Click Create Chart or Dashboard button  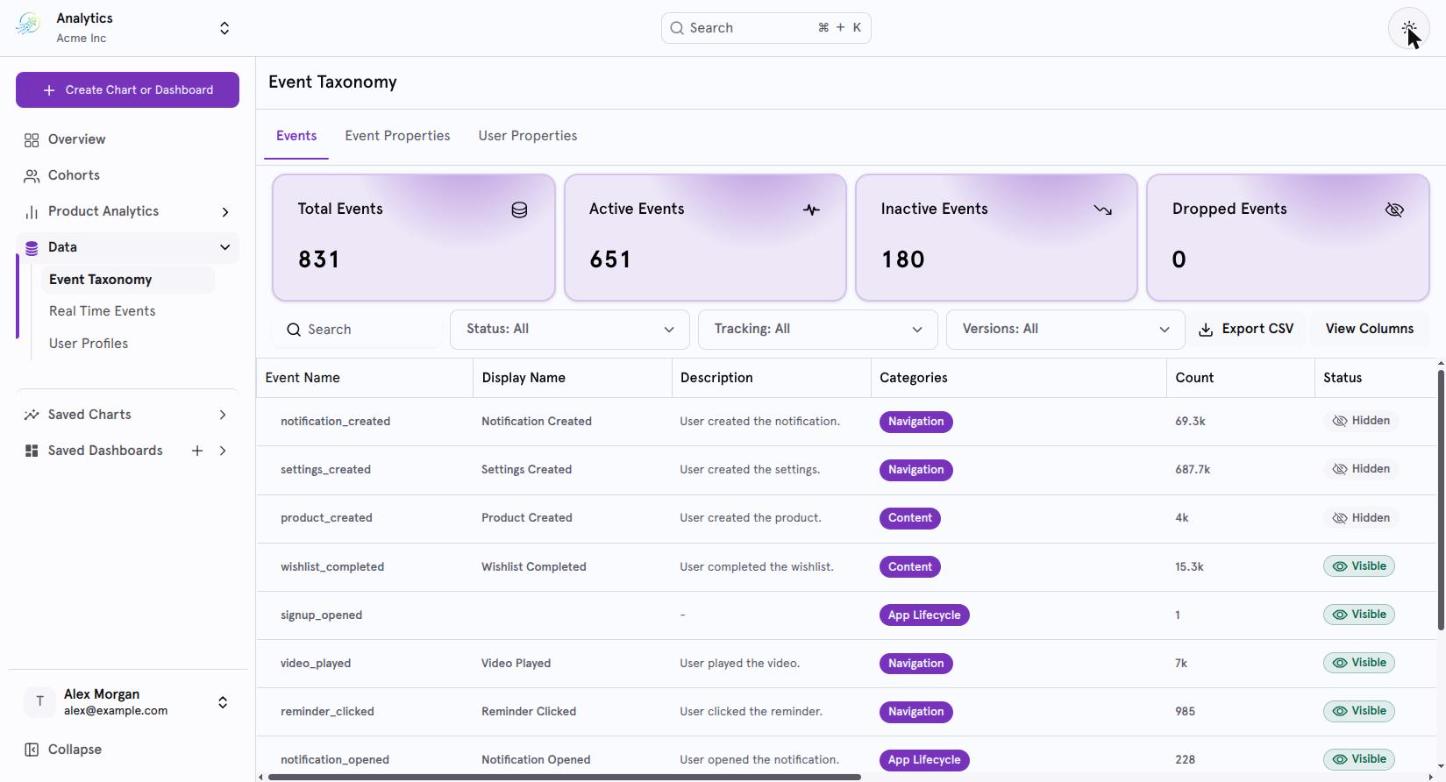(127, 90)
